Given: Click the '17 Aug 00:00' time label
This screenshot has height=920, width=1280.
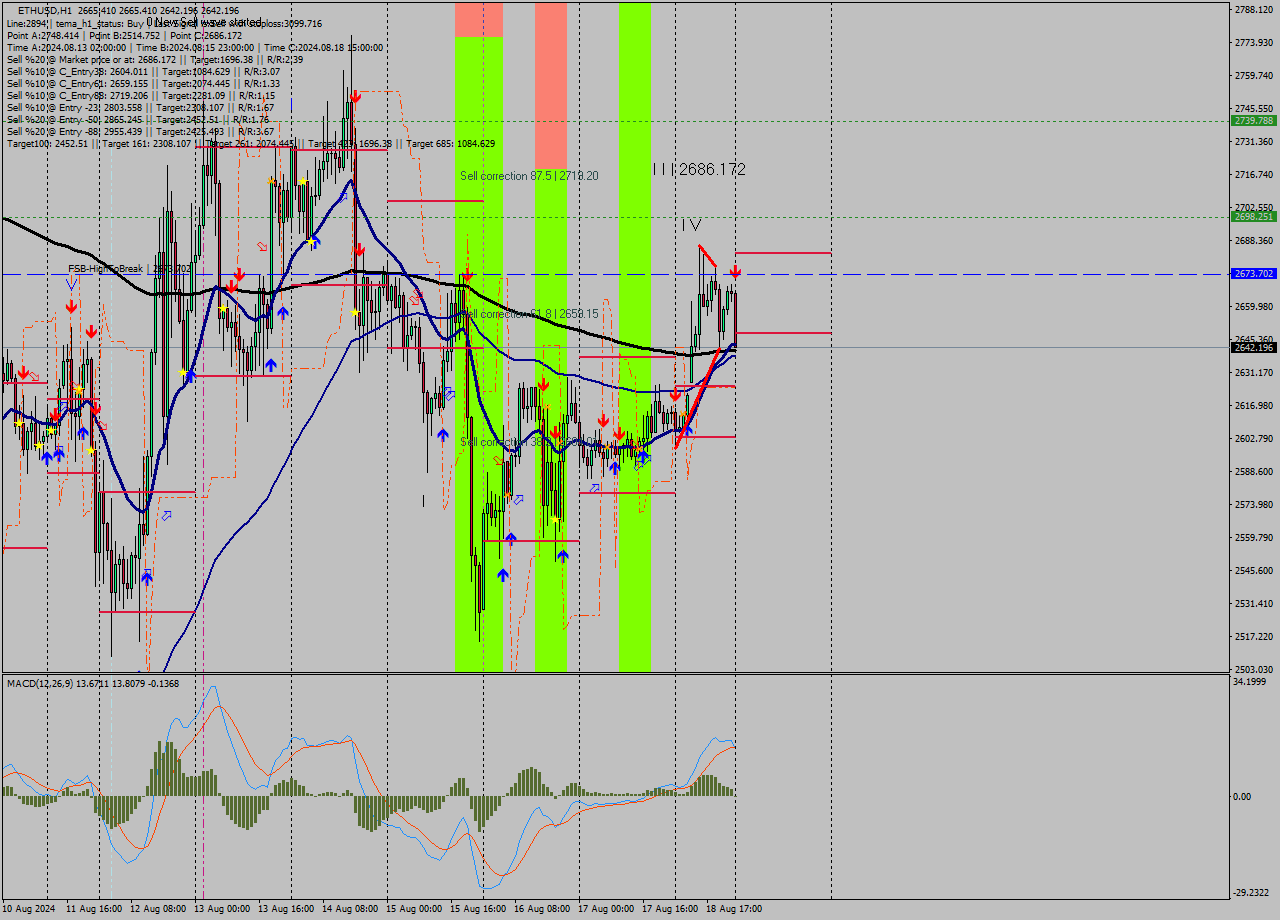Looking at the screenshot, I should coord(606,909).
